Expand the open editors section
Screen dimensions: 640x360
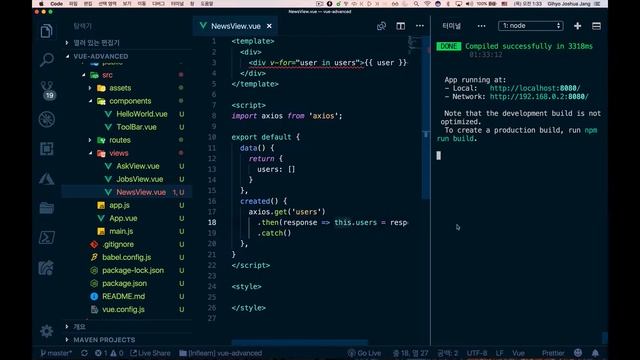[96, 42]
